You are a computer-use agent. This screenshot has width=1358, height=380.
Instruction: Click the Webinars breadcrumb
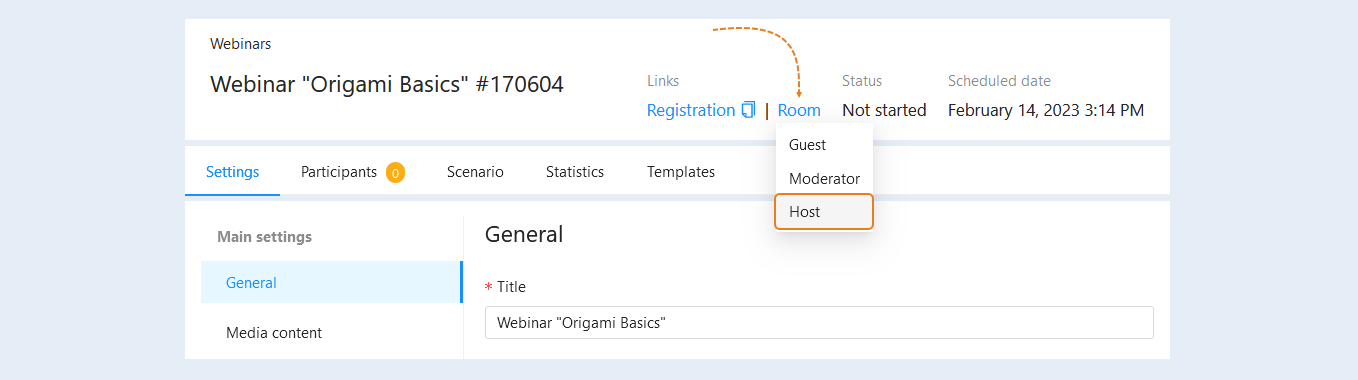coord(240,44)
